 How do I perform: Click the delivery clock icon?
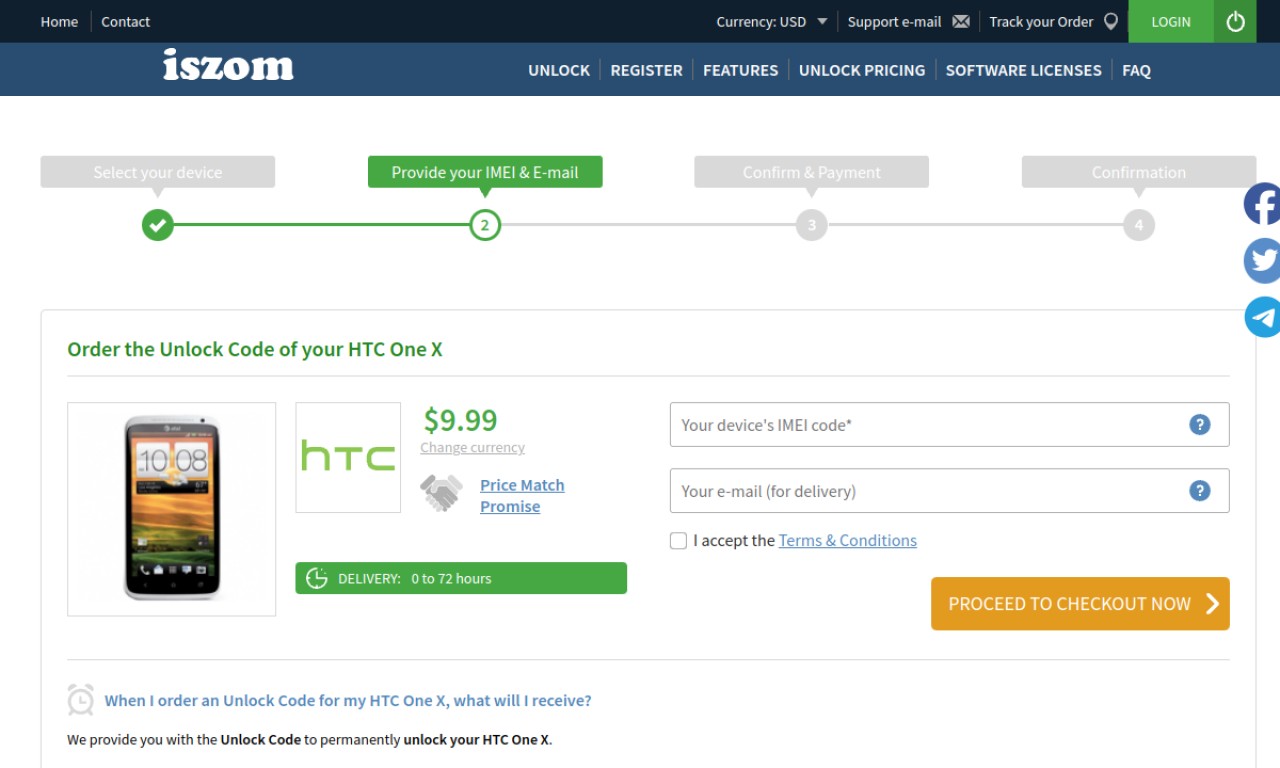tap(317, 578)
